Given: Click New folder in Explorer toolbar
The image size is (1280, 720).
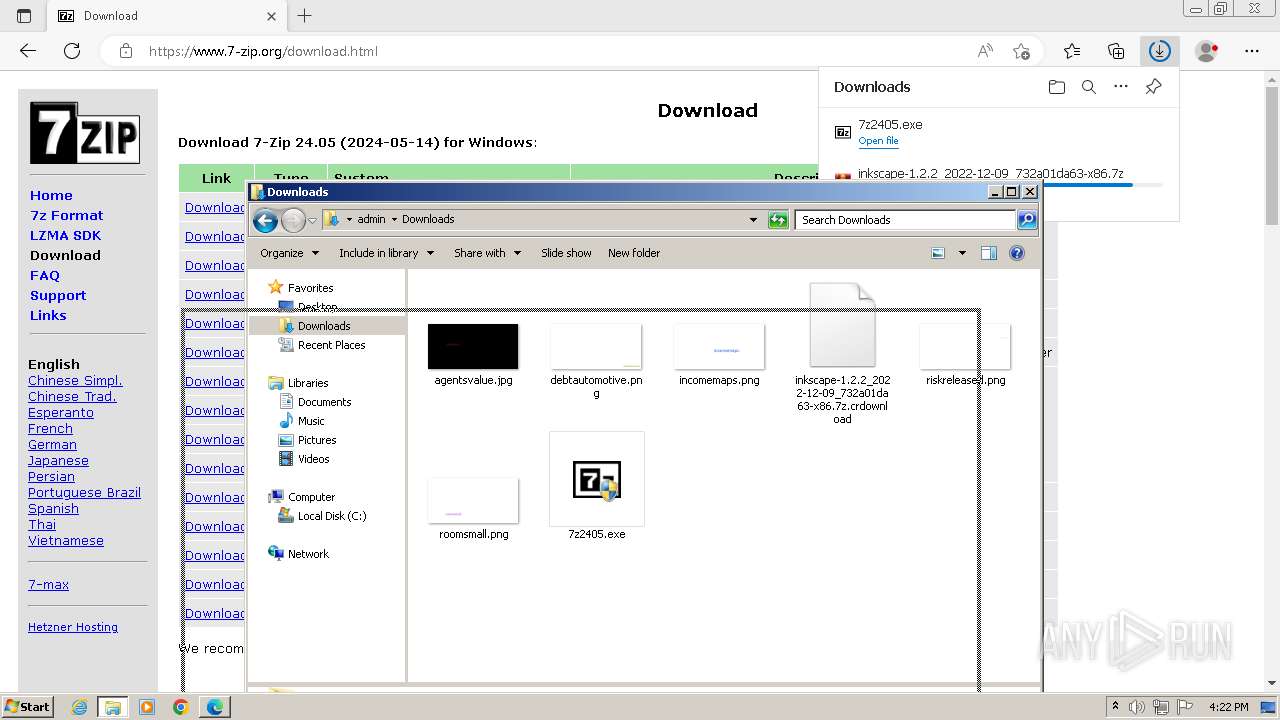Looking at the screenshot, I should (x=634, y=253).
